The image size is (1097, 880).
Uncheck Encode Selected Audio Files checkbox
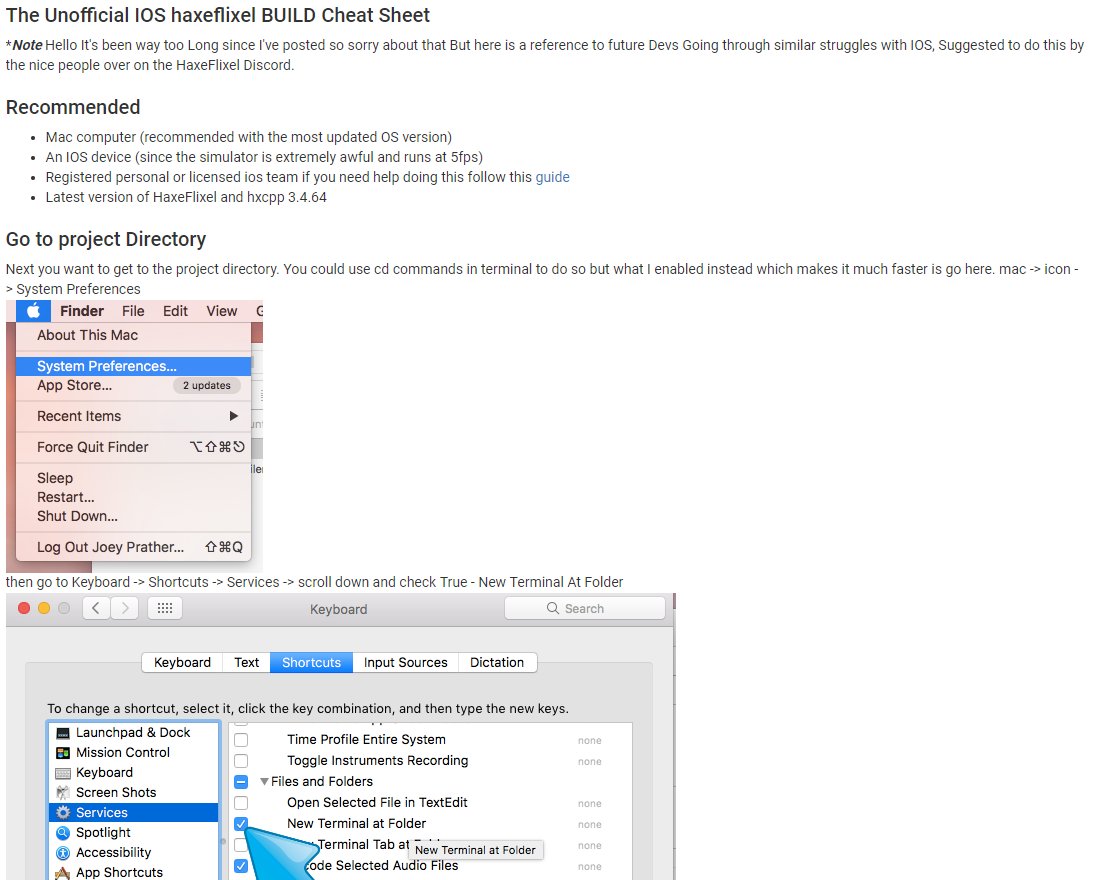(x=241, y=866)
